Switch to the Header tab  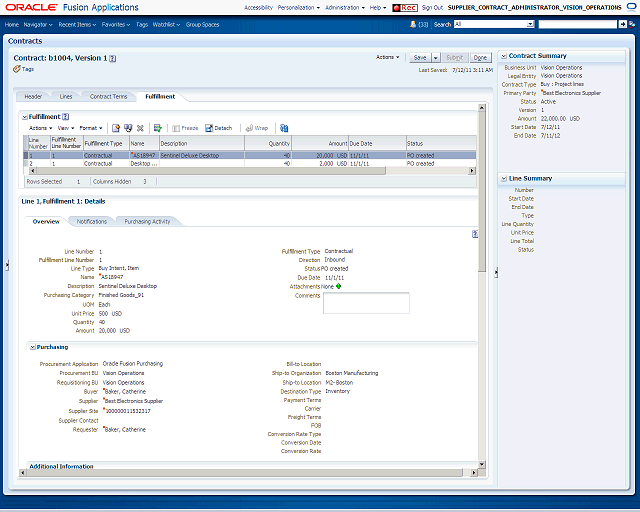[x=33, y=97]
